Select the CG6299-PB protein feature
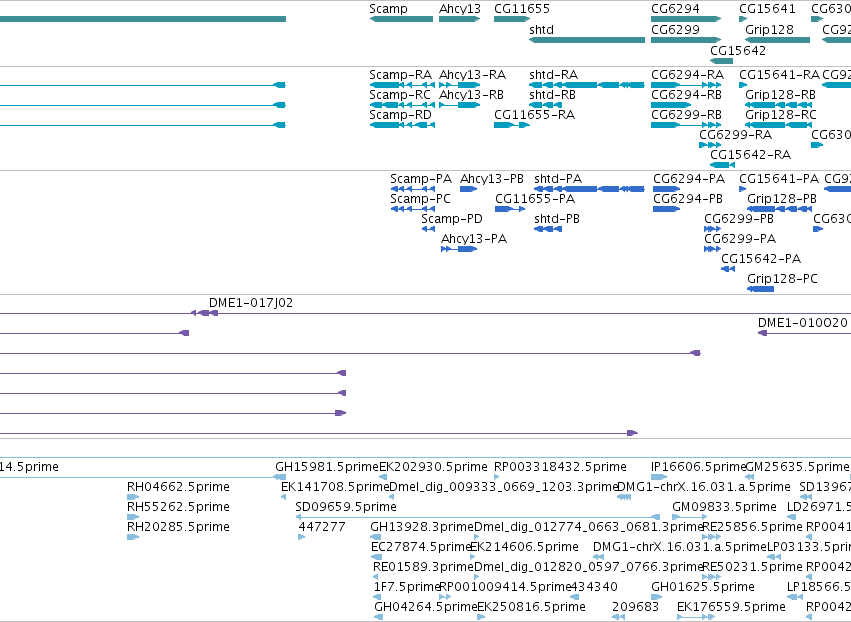This screenshot has height=622, width=851. click(713, 229)
